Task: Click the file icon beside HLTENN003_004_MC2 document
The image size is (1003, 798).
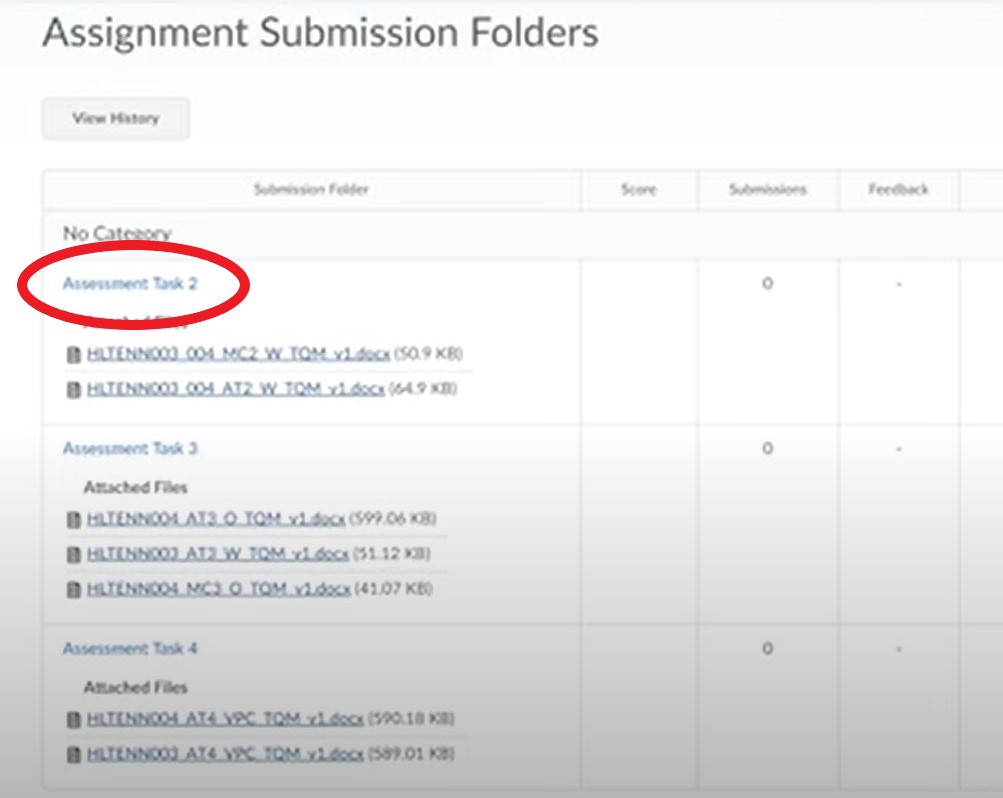Action: 72,354
